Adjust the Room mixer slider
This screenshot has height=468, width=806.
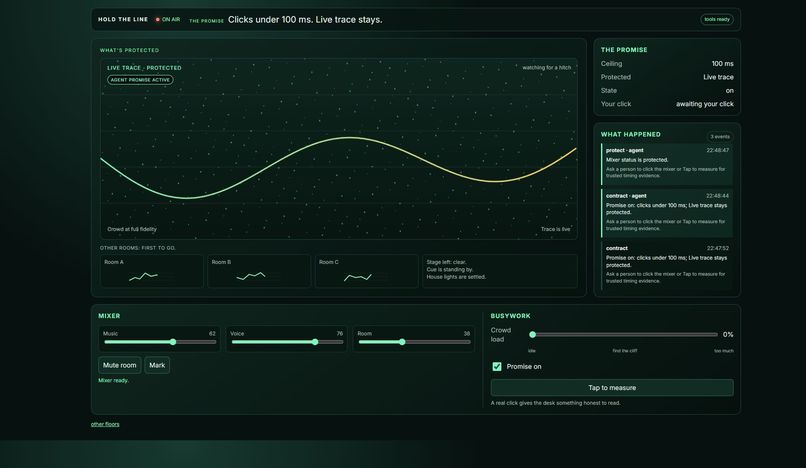414,342
